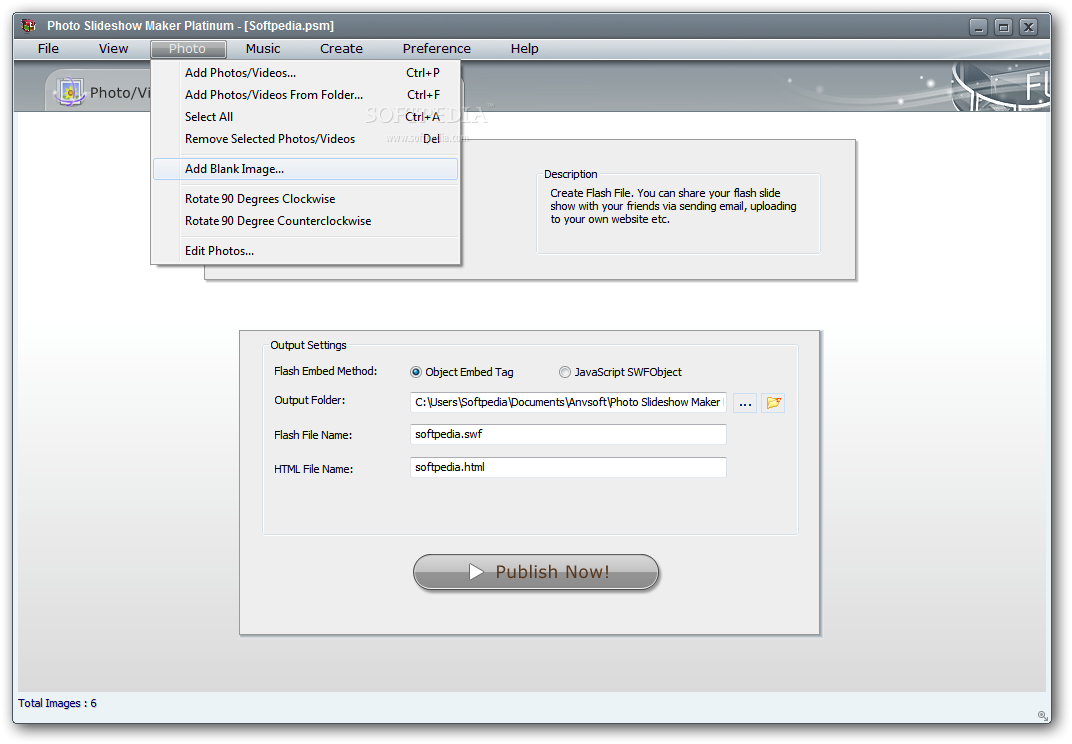Click the app icon in title bar

point(28,25)
